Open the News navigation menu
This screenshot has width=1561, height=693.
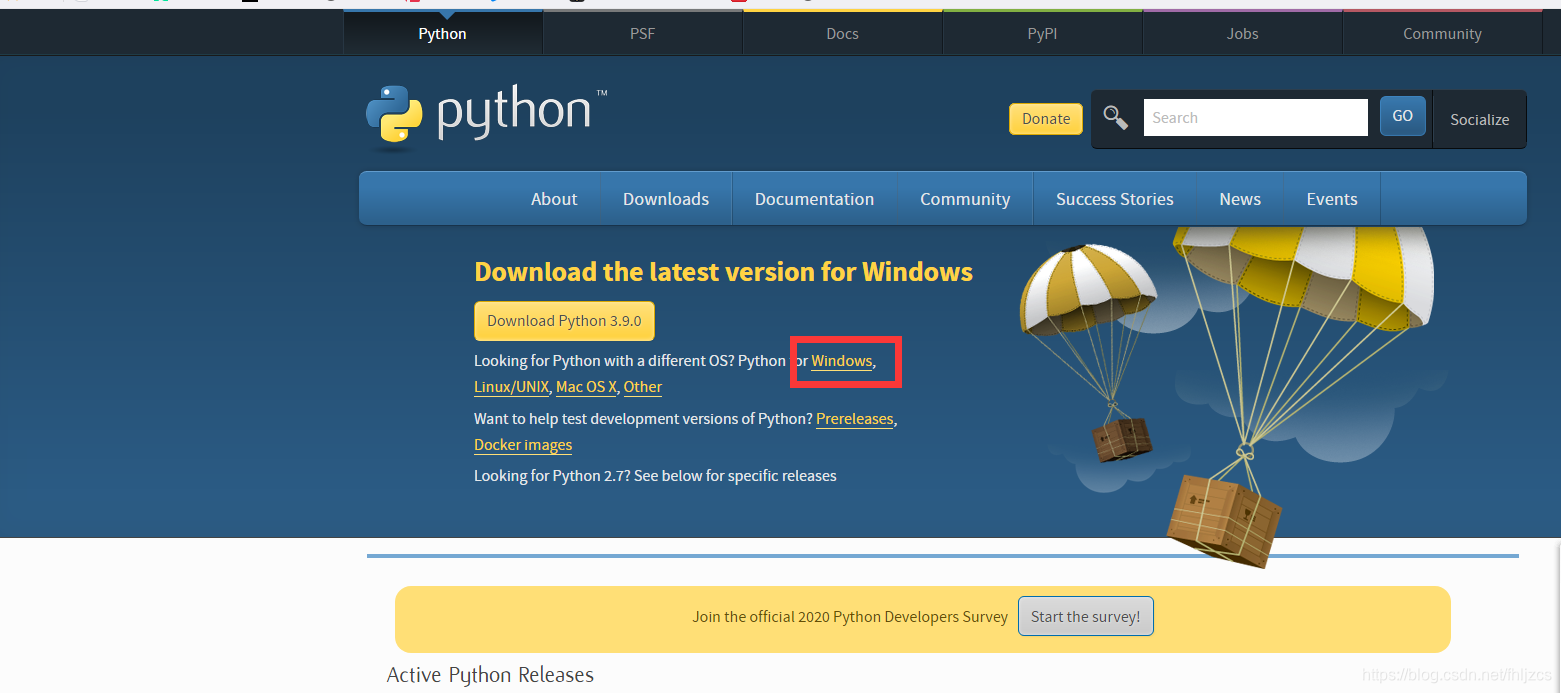[1240, 199]
